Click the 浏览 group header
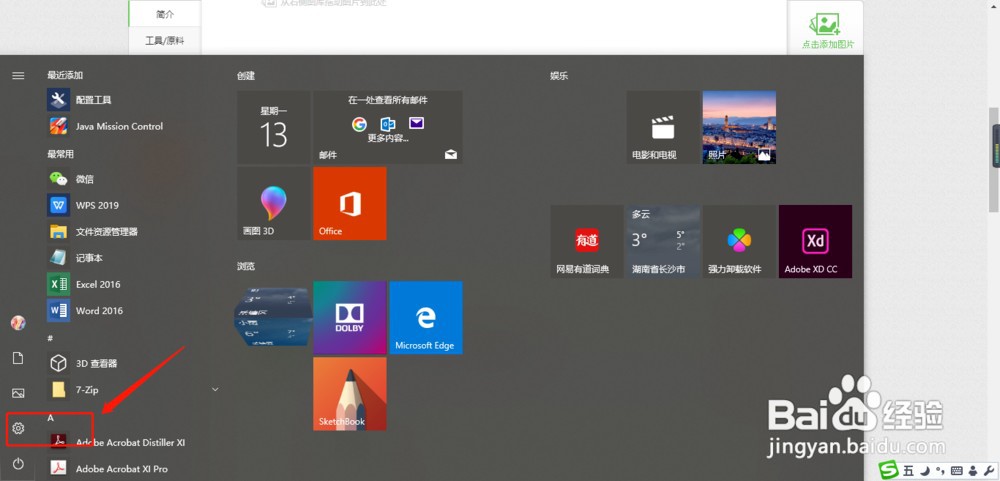 [246, 266]
